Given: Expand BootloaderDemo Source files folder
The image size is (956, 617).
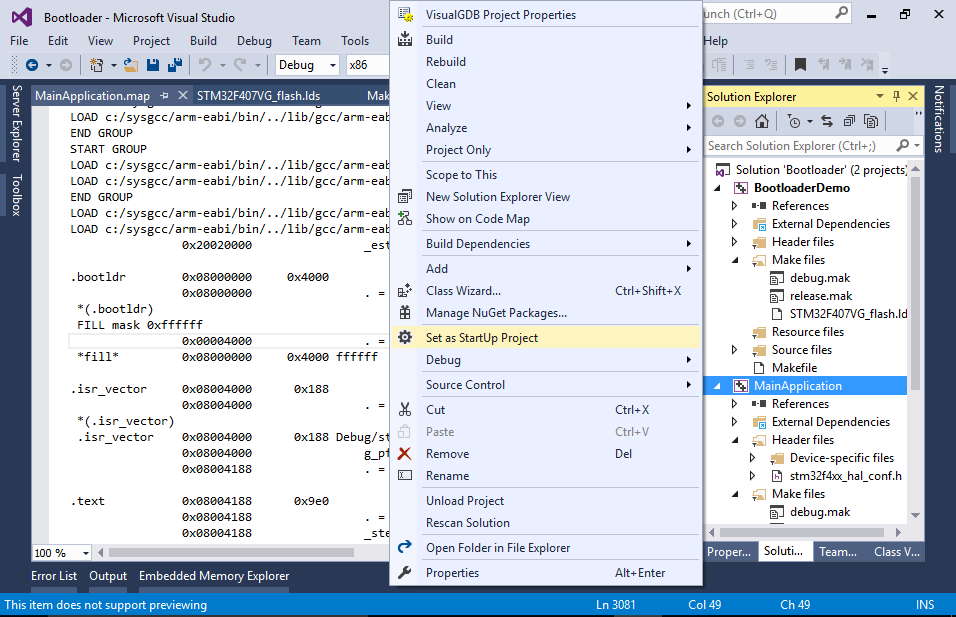Looking at the screenshot, I should click(735, 350).
